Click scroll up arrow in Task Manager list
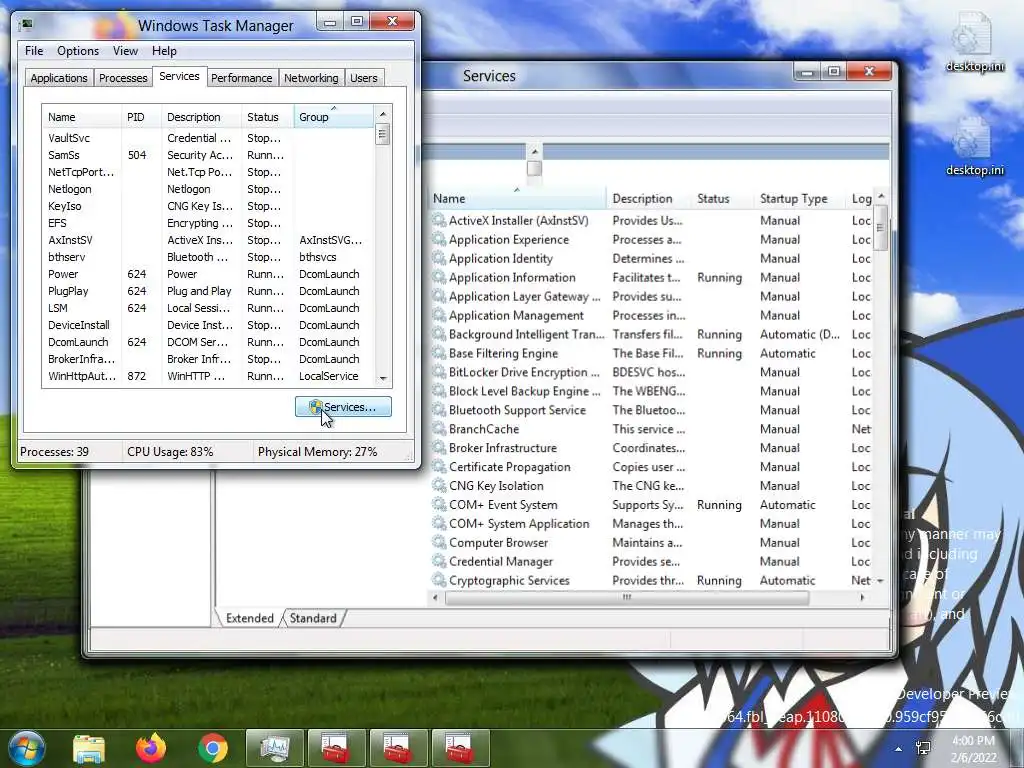Viewport: 1024px width, 768px height. click(383, 114)
